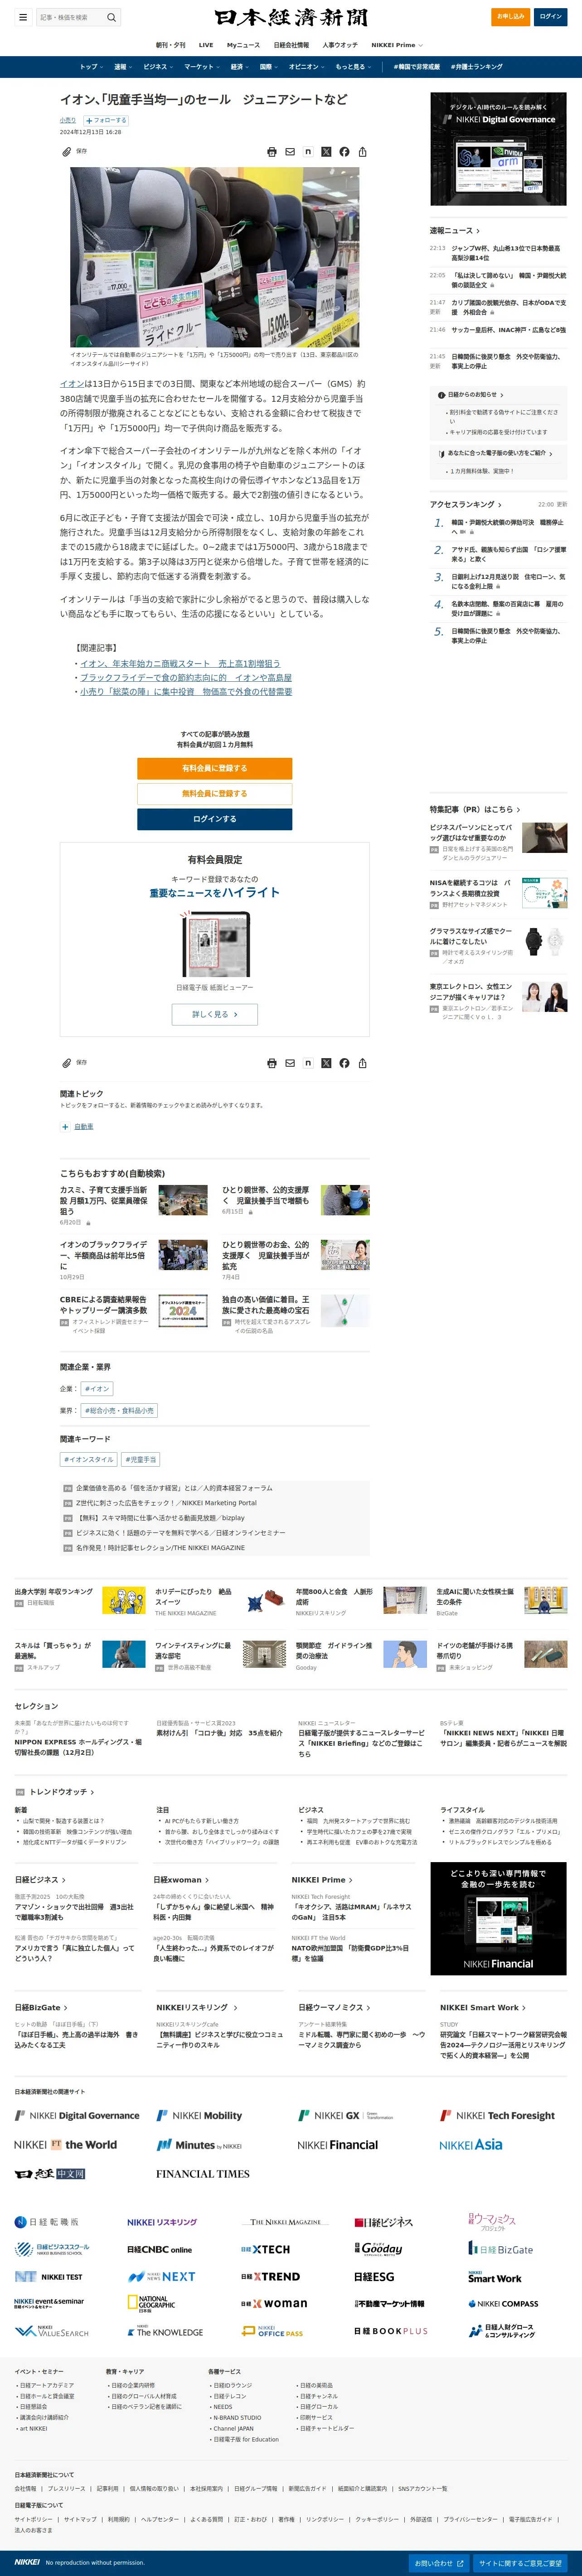
Task: Open the 日経 xTECH logo link
Action: click(x=265, y=2249)
